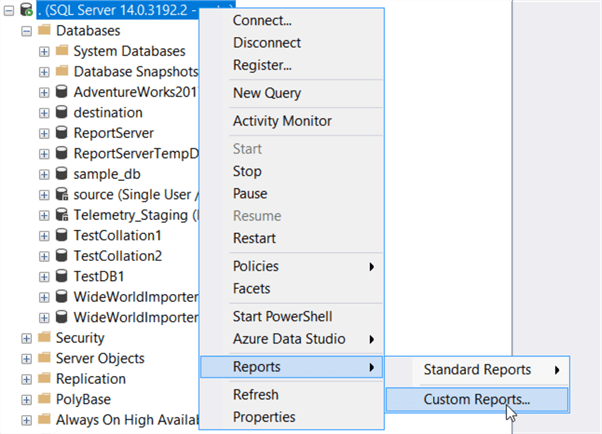Expand the sample_db database node
Screen dimensions: 602x434
click(x=44, y=174)
